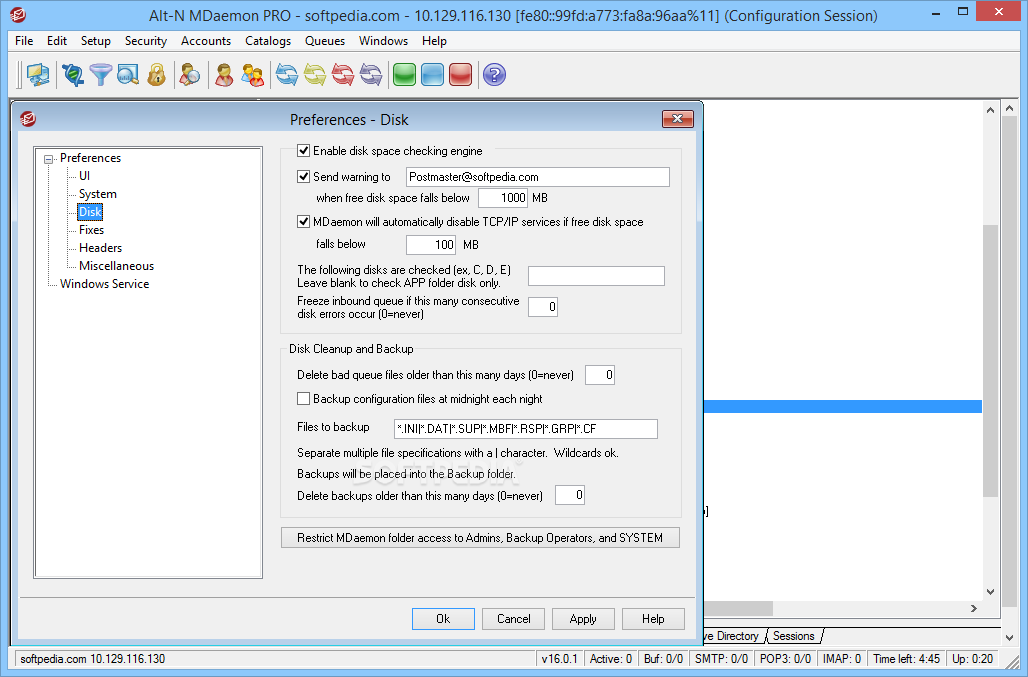Click the 1000 MB free disk space field

504,198
